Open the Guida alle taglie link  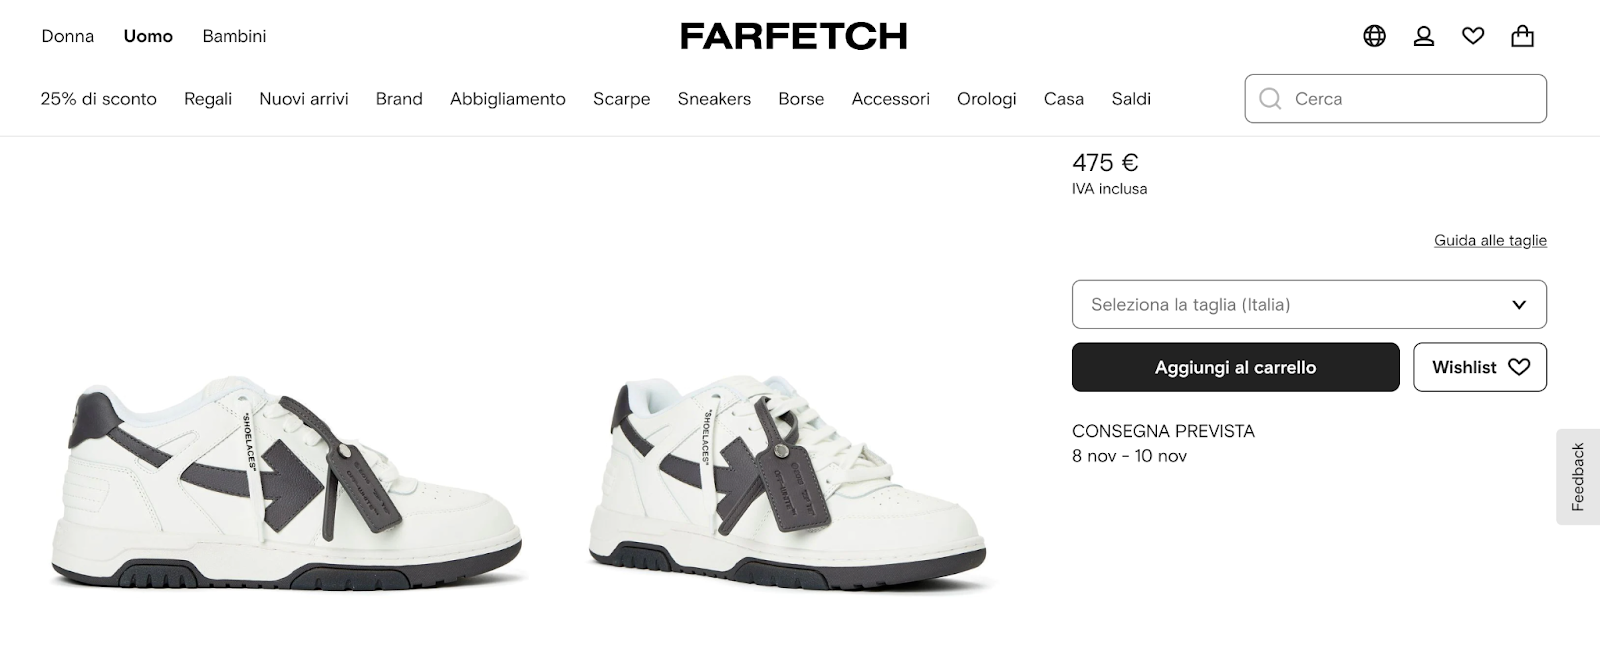tap(1490, 240)
